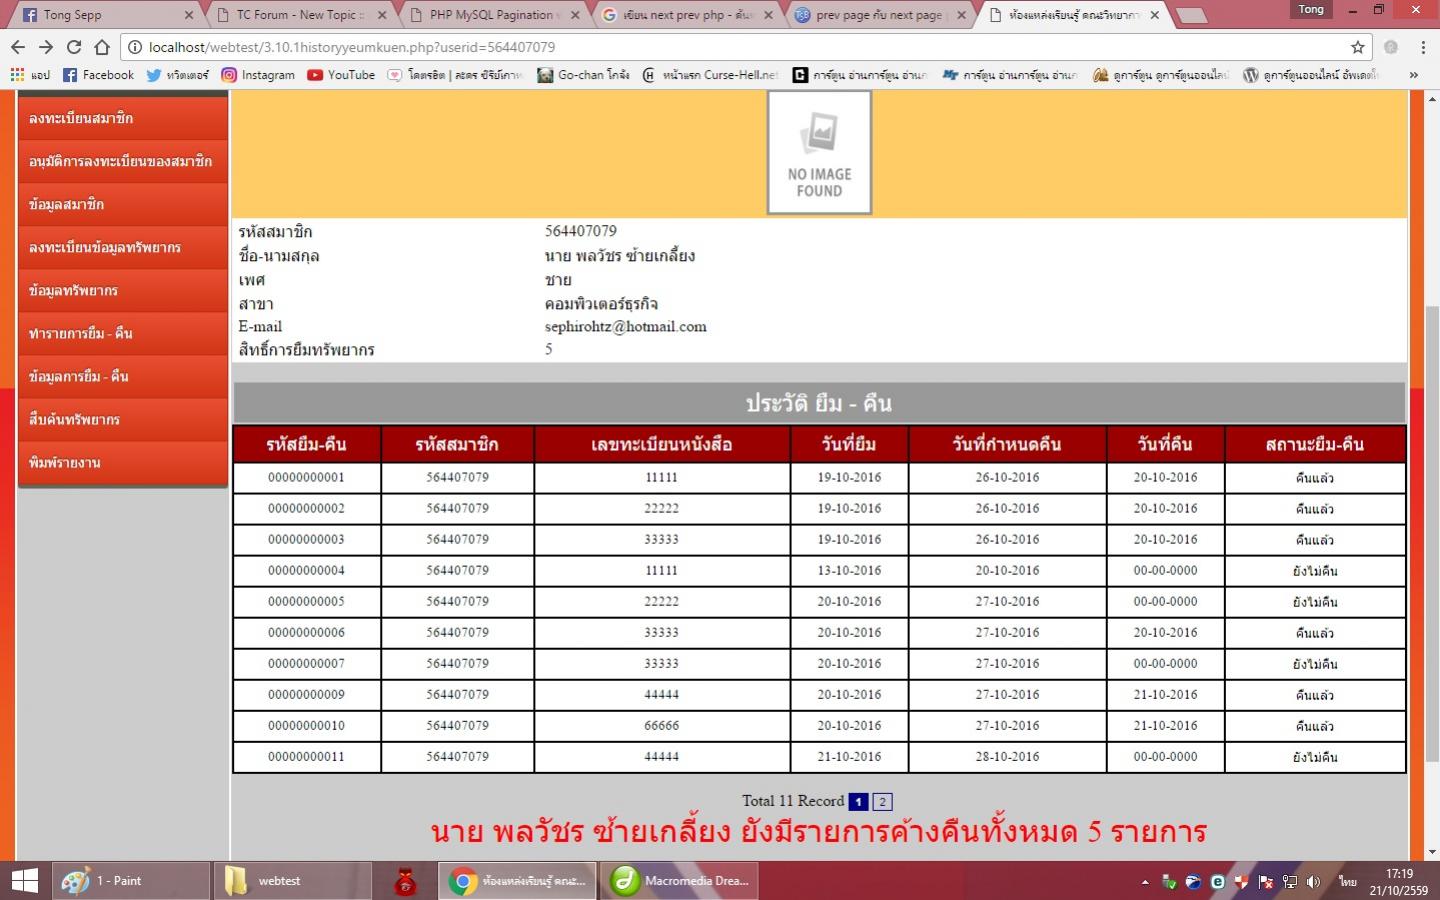
Task: Open the Twitter bookmark
Action: click(x=177, y=75)
